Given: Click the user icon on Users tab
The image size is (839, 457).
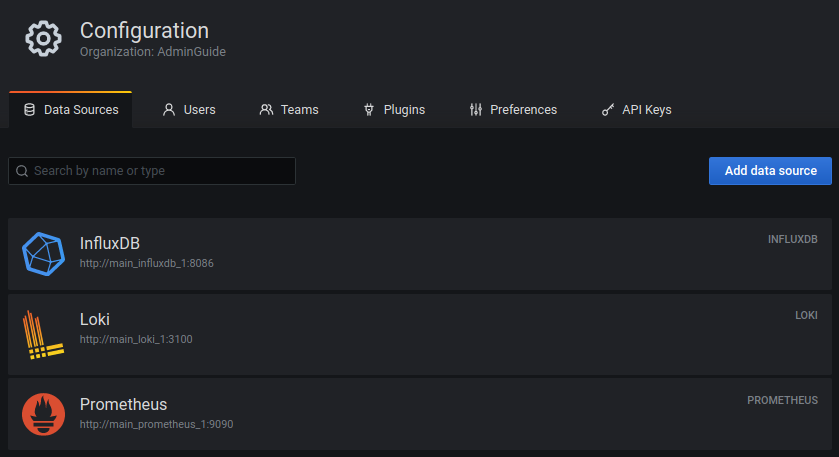Looking at the screenshot, I should [x=169, y=110].
